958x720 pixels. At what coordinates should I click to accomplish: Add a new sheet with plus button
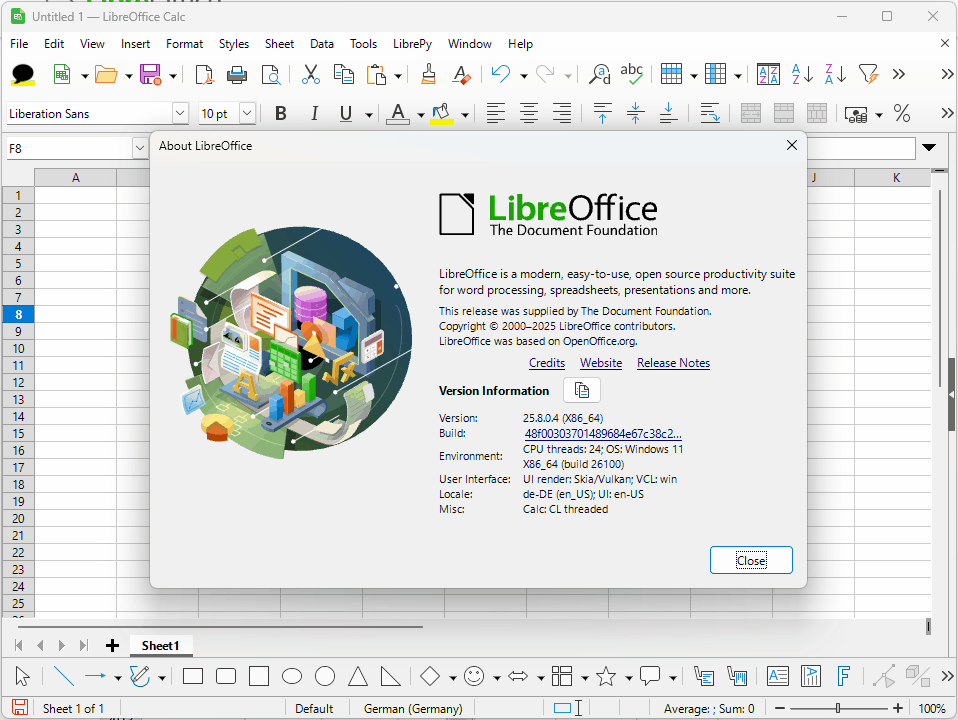coord(112,645)
